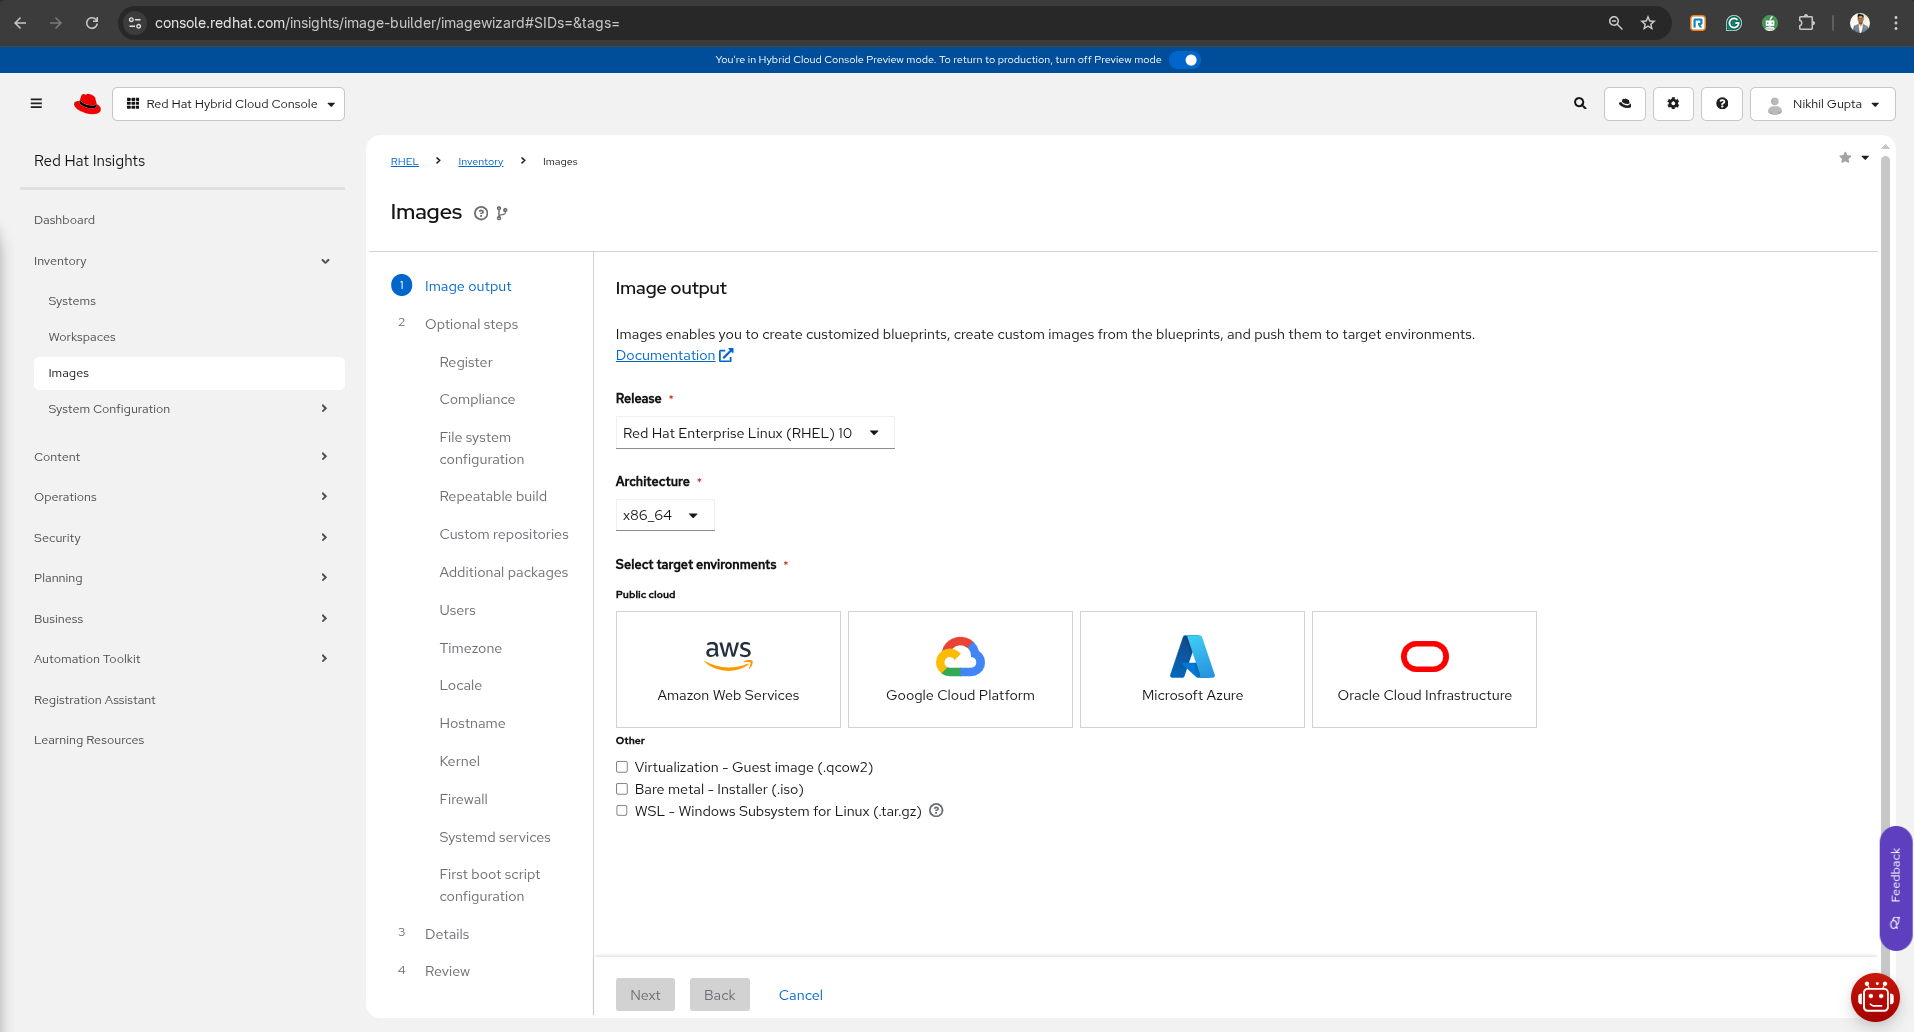
Task: Open the virtual assistant chatbot icon
Action: pos(1875,997)
